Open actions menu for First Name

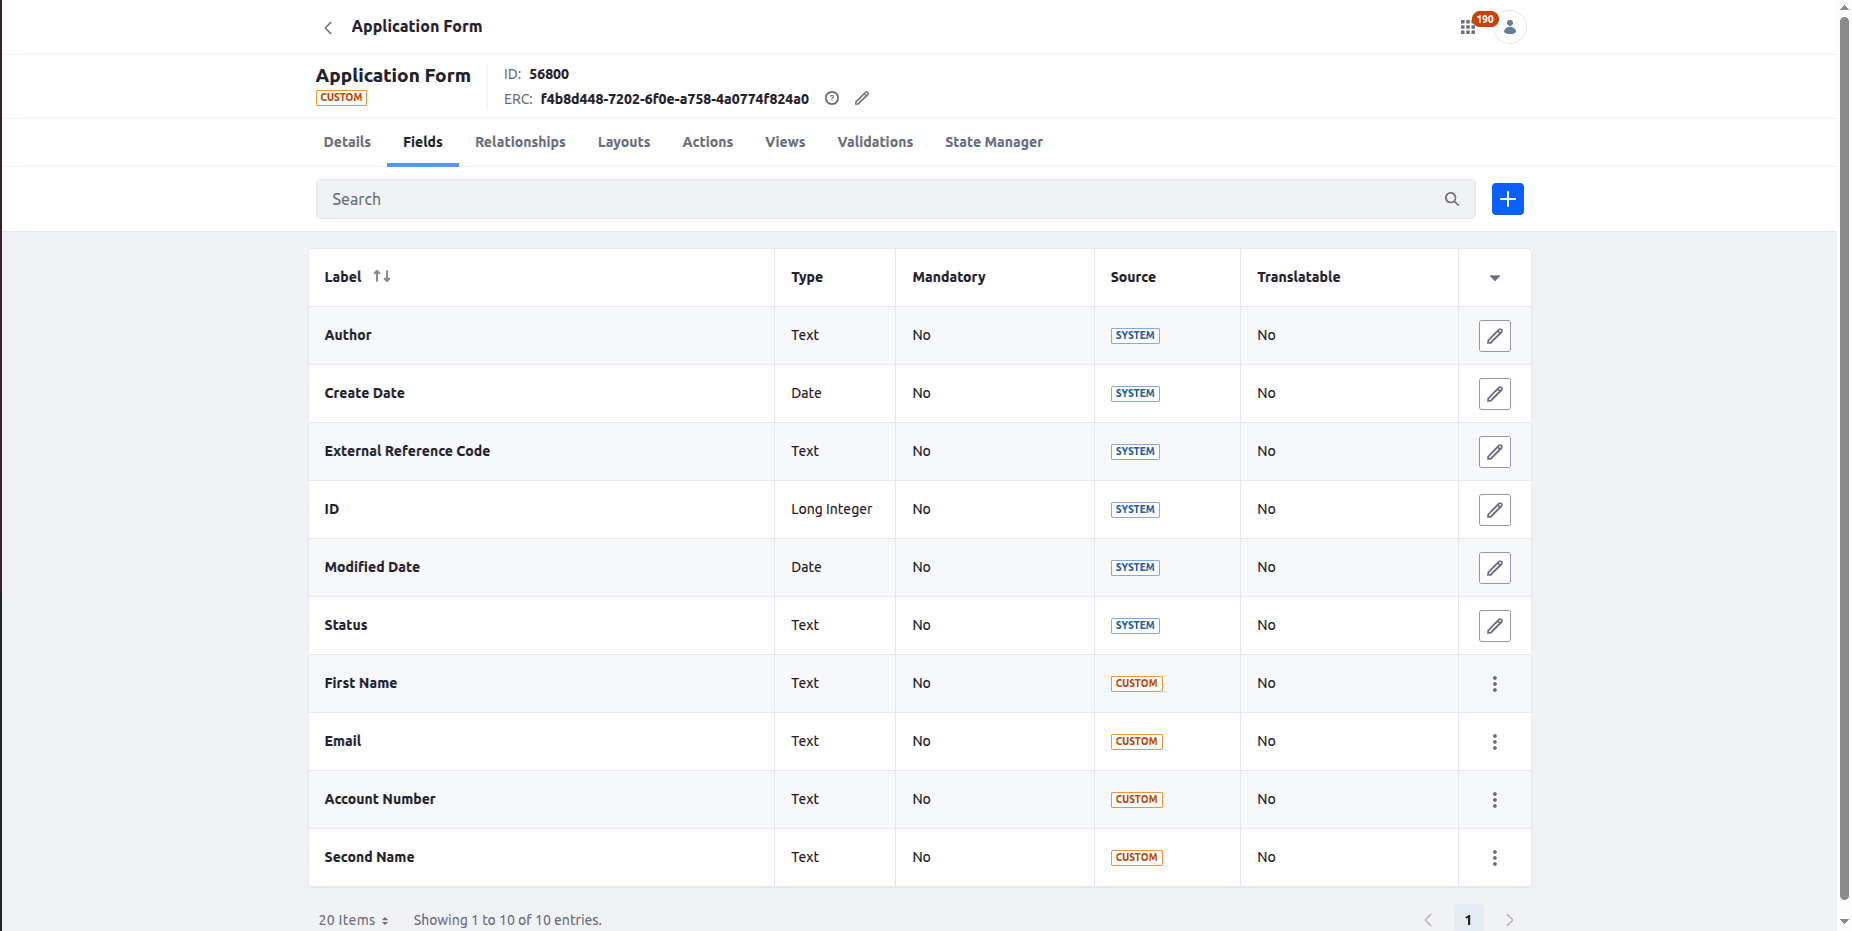[x=1495, y=684]
